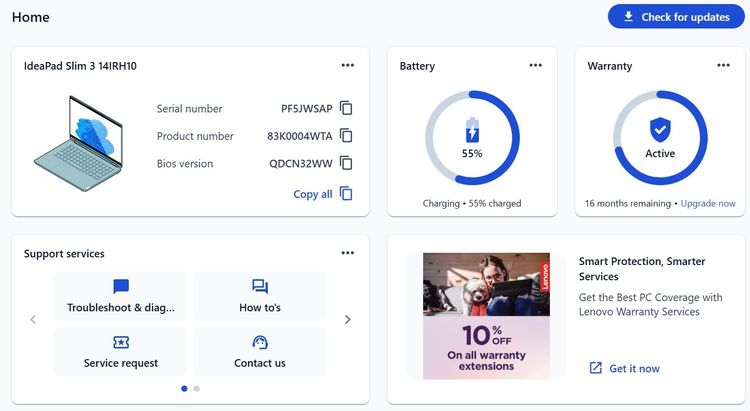Viewport: 750px width, 411px height.
Task: Click the battery 55% progress ring
Action: (x=472, y=138)
